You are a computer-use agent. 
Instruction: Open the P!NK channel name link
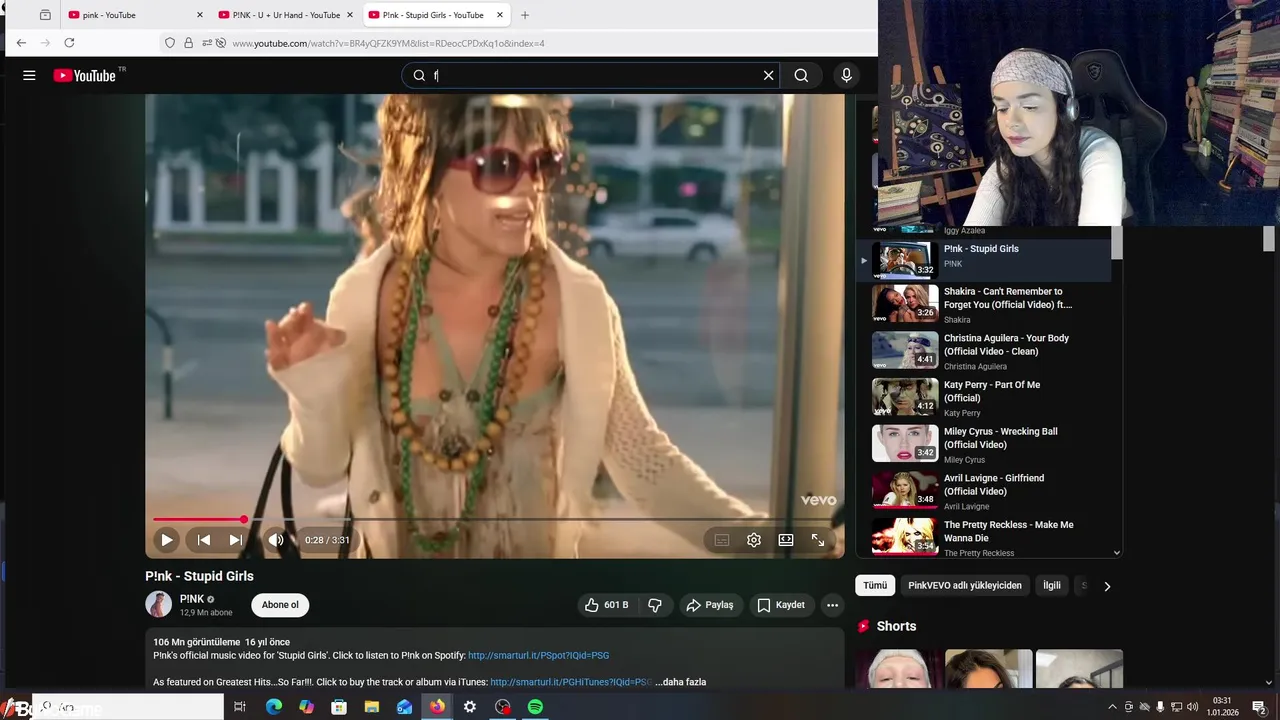click(192, 599)
